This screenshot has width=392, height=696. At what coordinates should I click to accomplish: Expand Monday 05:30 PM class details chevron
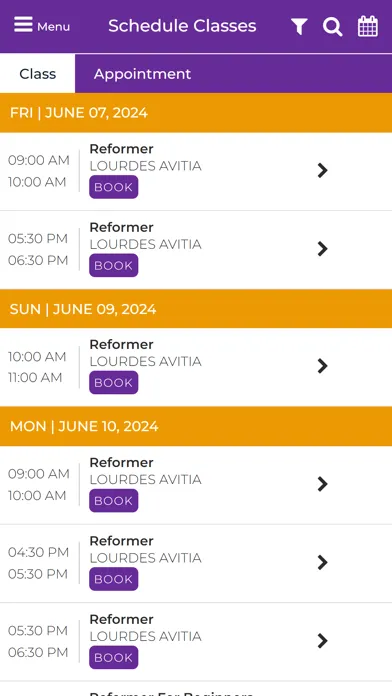(323, 641)
